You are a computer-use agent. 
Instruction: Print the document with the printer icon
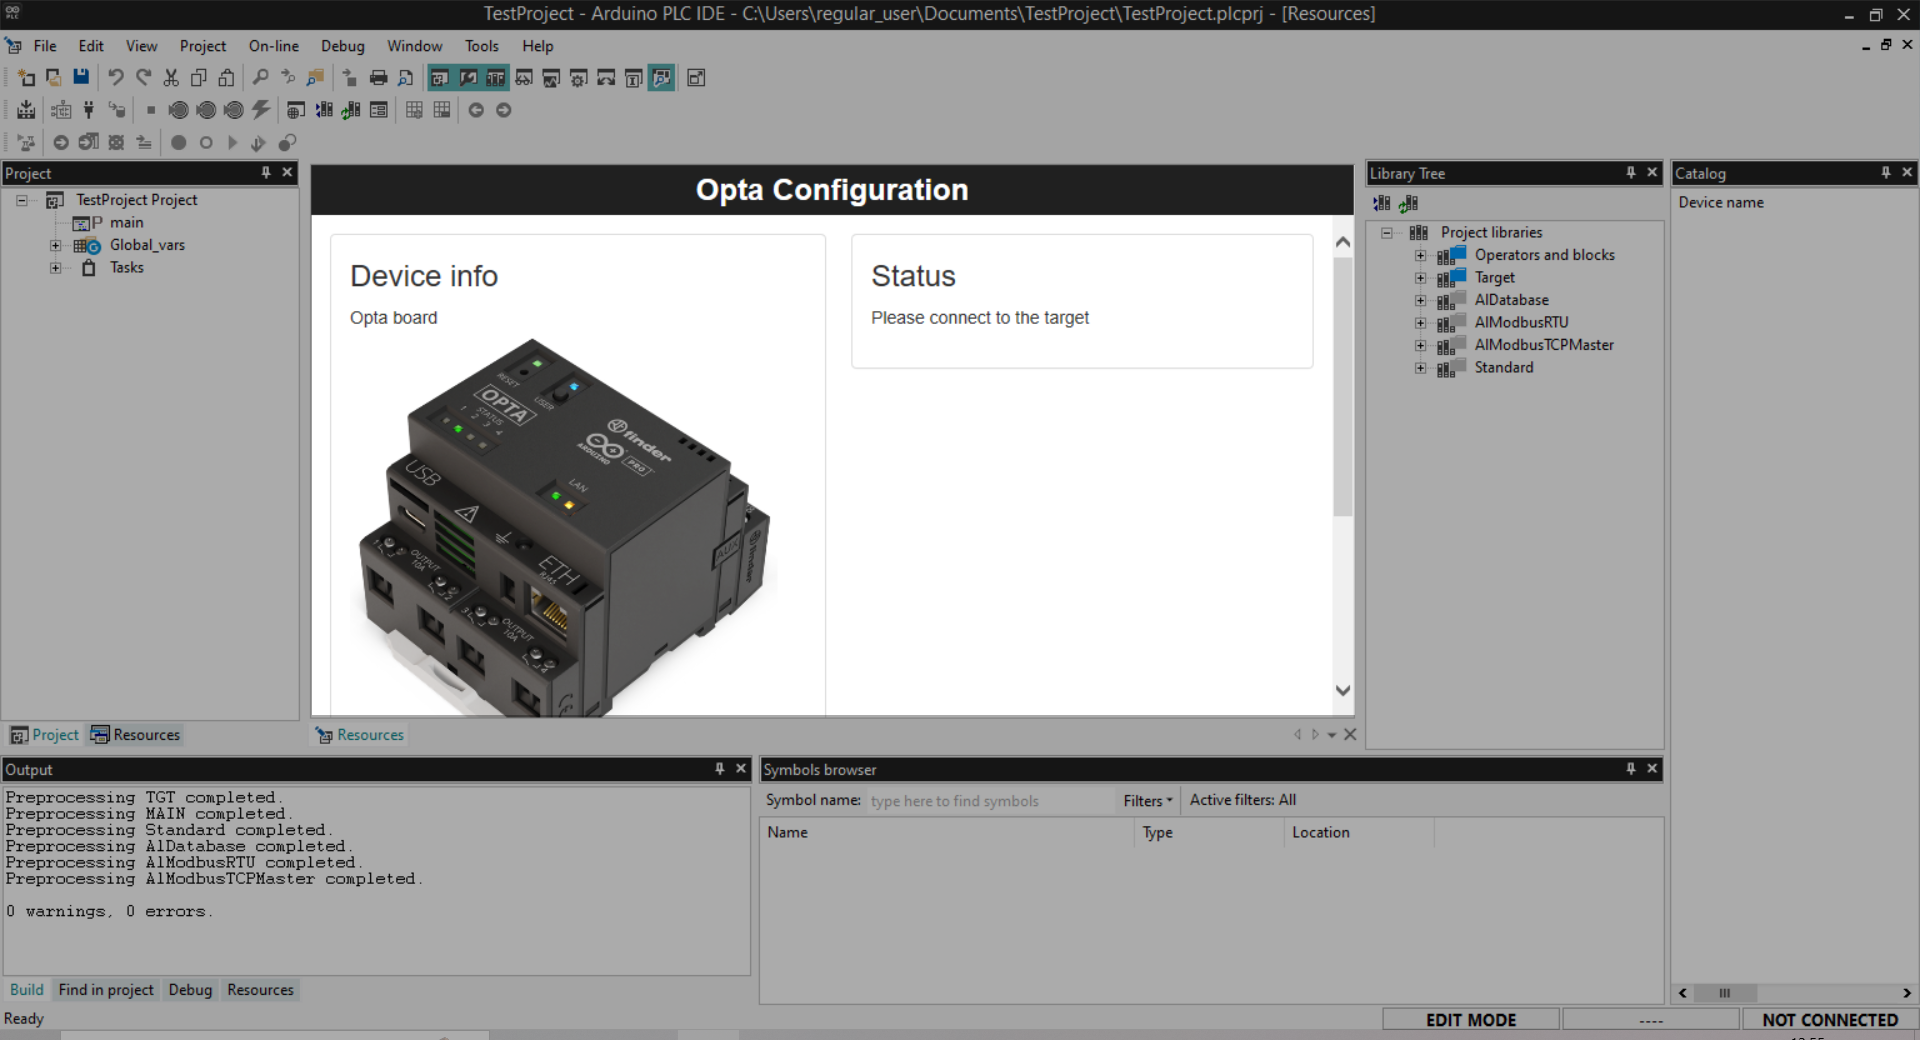[378, 78]
